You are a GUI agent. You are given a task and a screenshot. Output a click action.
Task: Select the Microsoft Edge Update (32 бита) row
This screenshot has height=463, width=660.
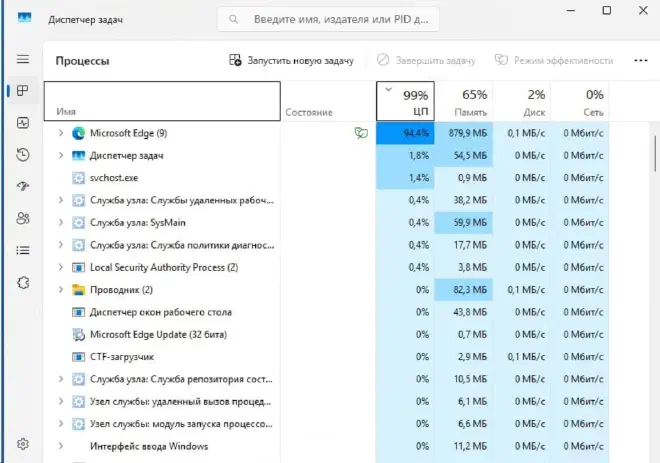pyautogui.click(x=326, y=335)
